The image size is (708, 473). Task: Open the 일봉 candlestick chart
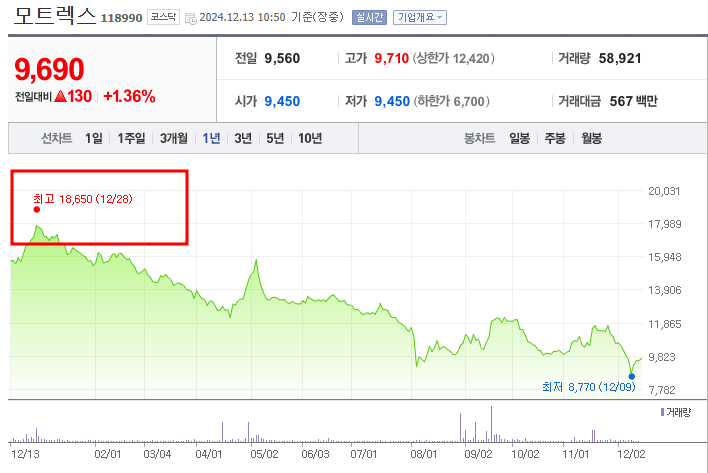coord(519,138)
